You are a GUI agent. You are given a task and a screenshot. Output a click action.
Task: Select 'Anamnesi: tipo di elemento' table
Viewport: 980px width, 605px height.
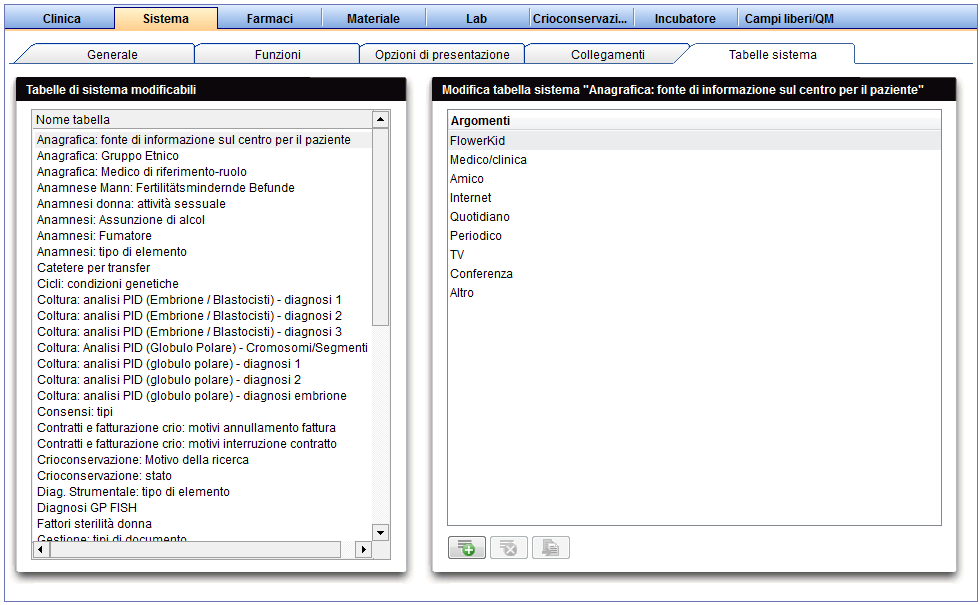(202, 252)
